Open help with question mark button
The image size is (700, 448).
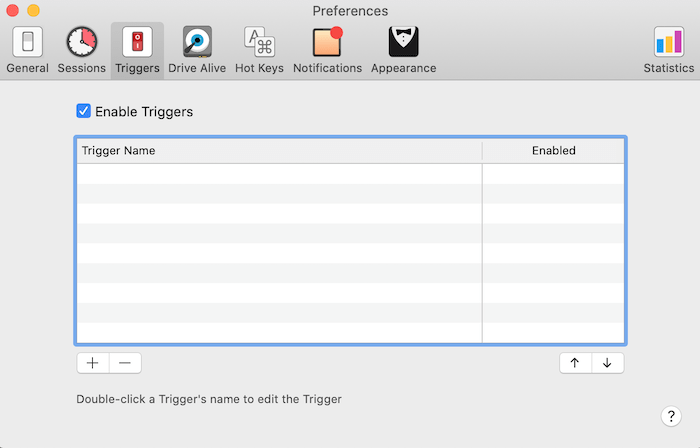671,416
